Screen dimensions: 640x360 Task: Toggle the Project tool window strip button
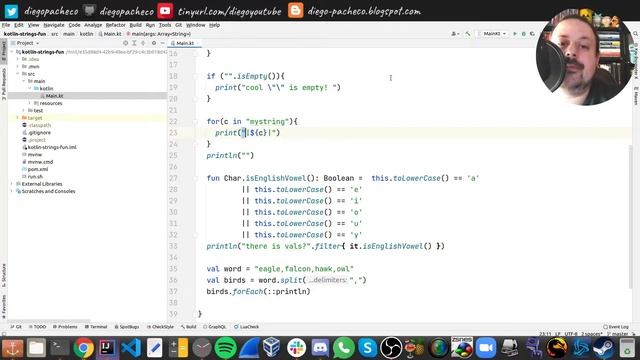pyautogui.click(x=4, y=51)
